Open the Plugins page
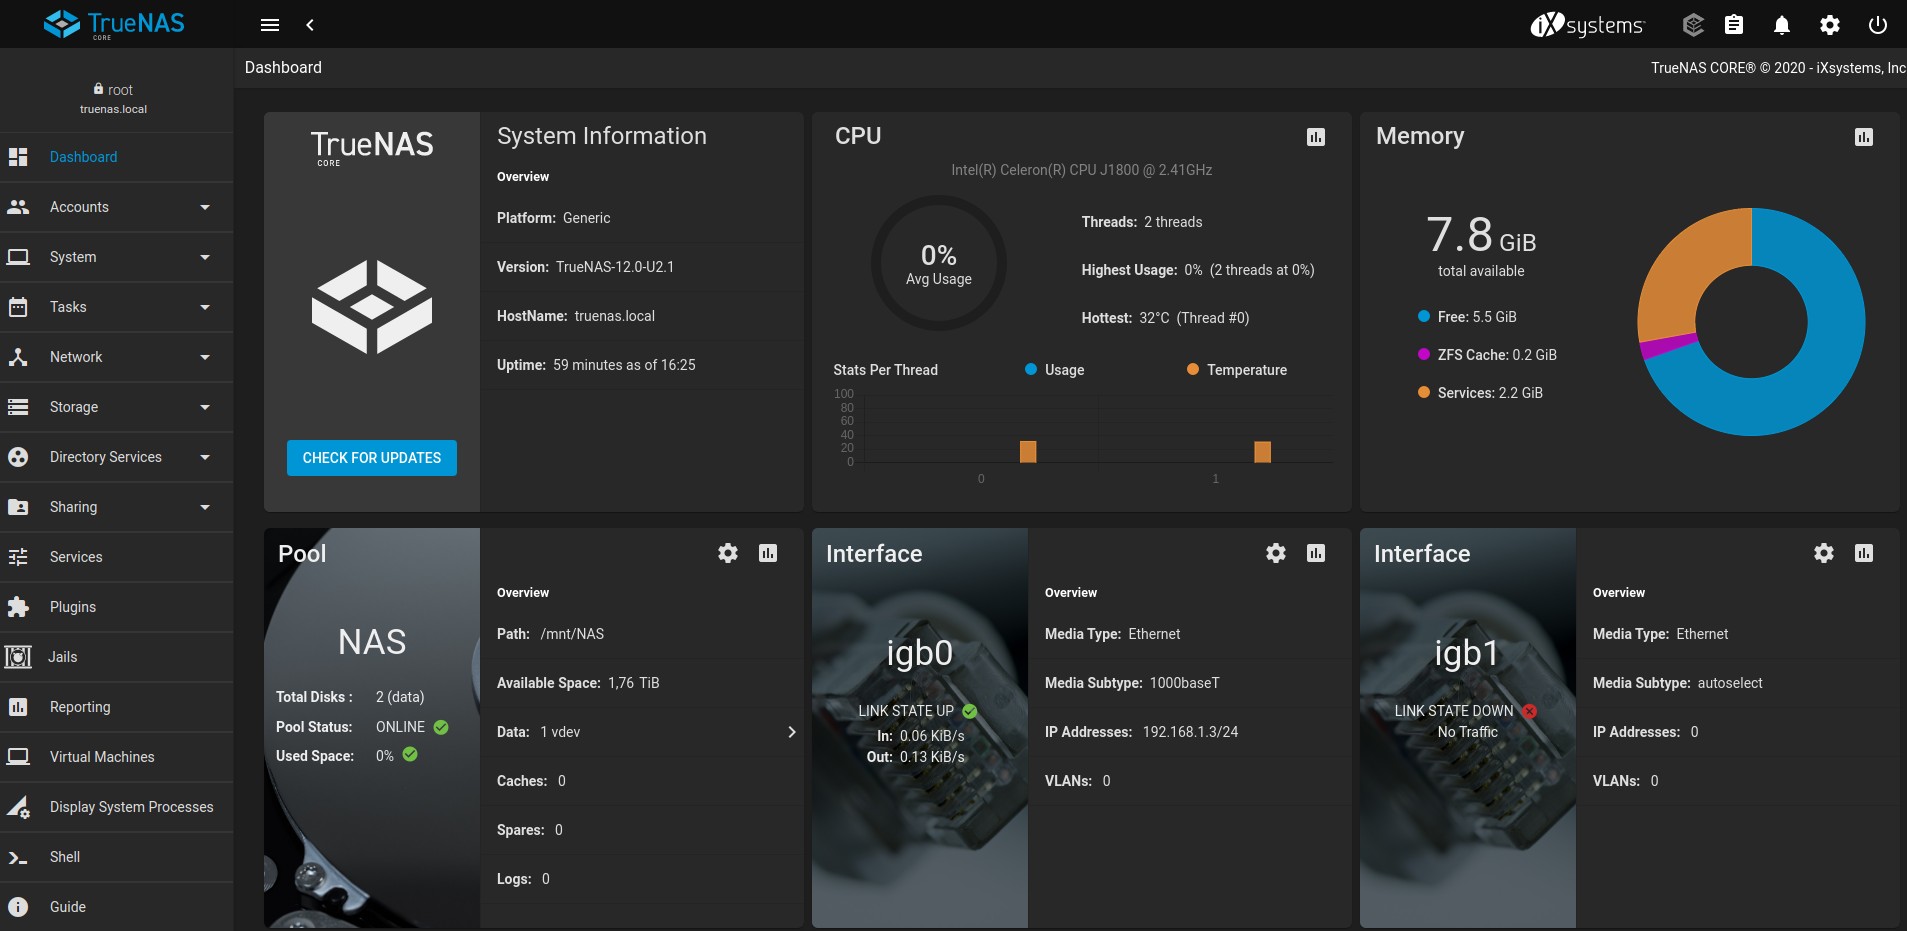Image resolution: width=1907 pixels, height=931 pixels. (x=116, y=607)
